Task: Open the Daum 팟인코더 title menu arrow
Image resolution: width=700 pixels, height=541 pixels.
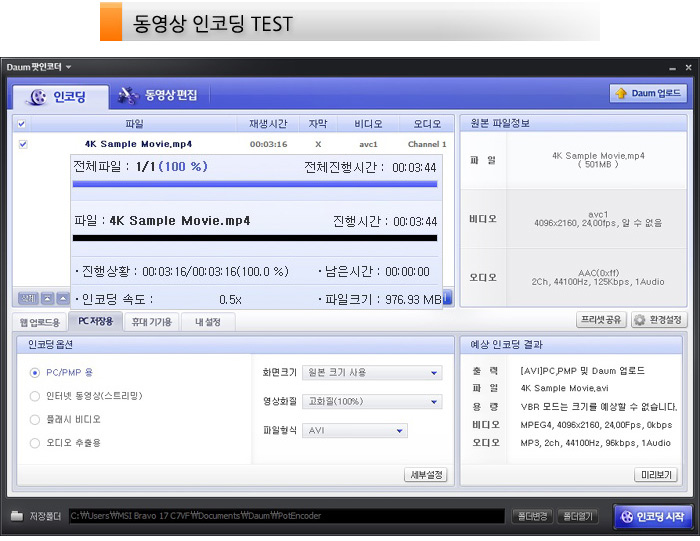Action: click(69, 67)
